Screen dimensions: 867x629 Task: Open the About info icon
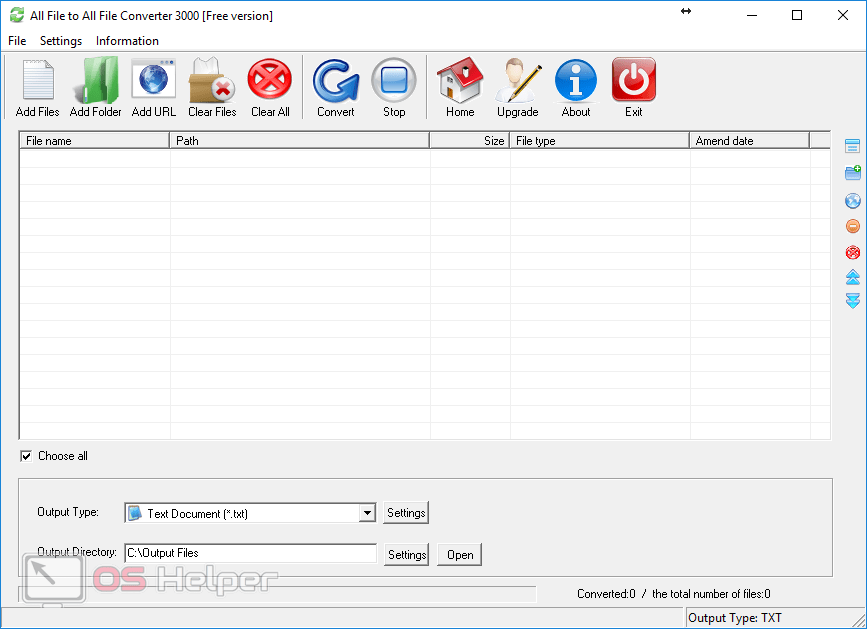[576, 82]
